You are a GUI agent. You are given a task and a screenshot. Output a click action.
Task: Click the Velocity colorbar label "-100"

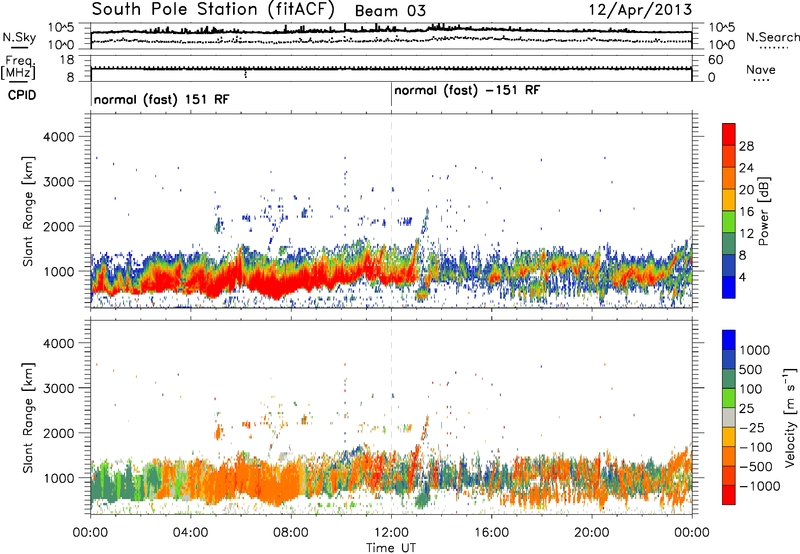[x=758, y=447]
